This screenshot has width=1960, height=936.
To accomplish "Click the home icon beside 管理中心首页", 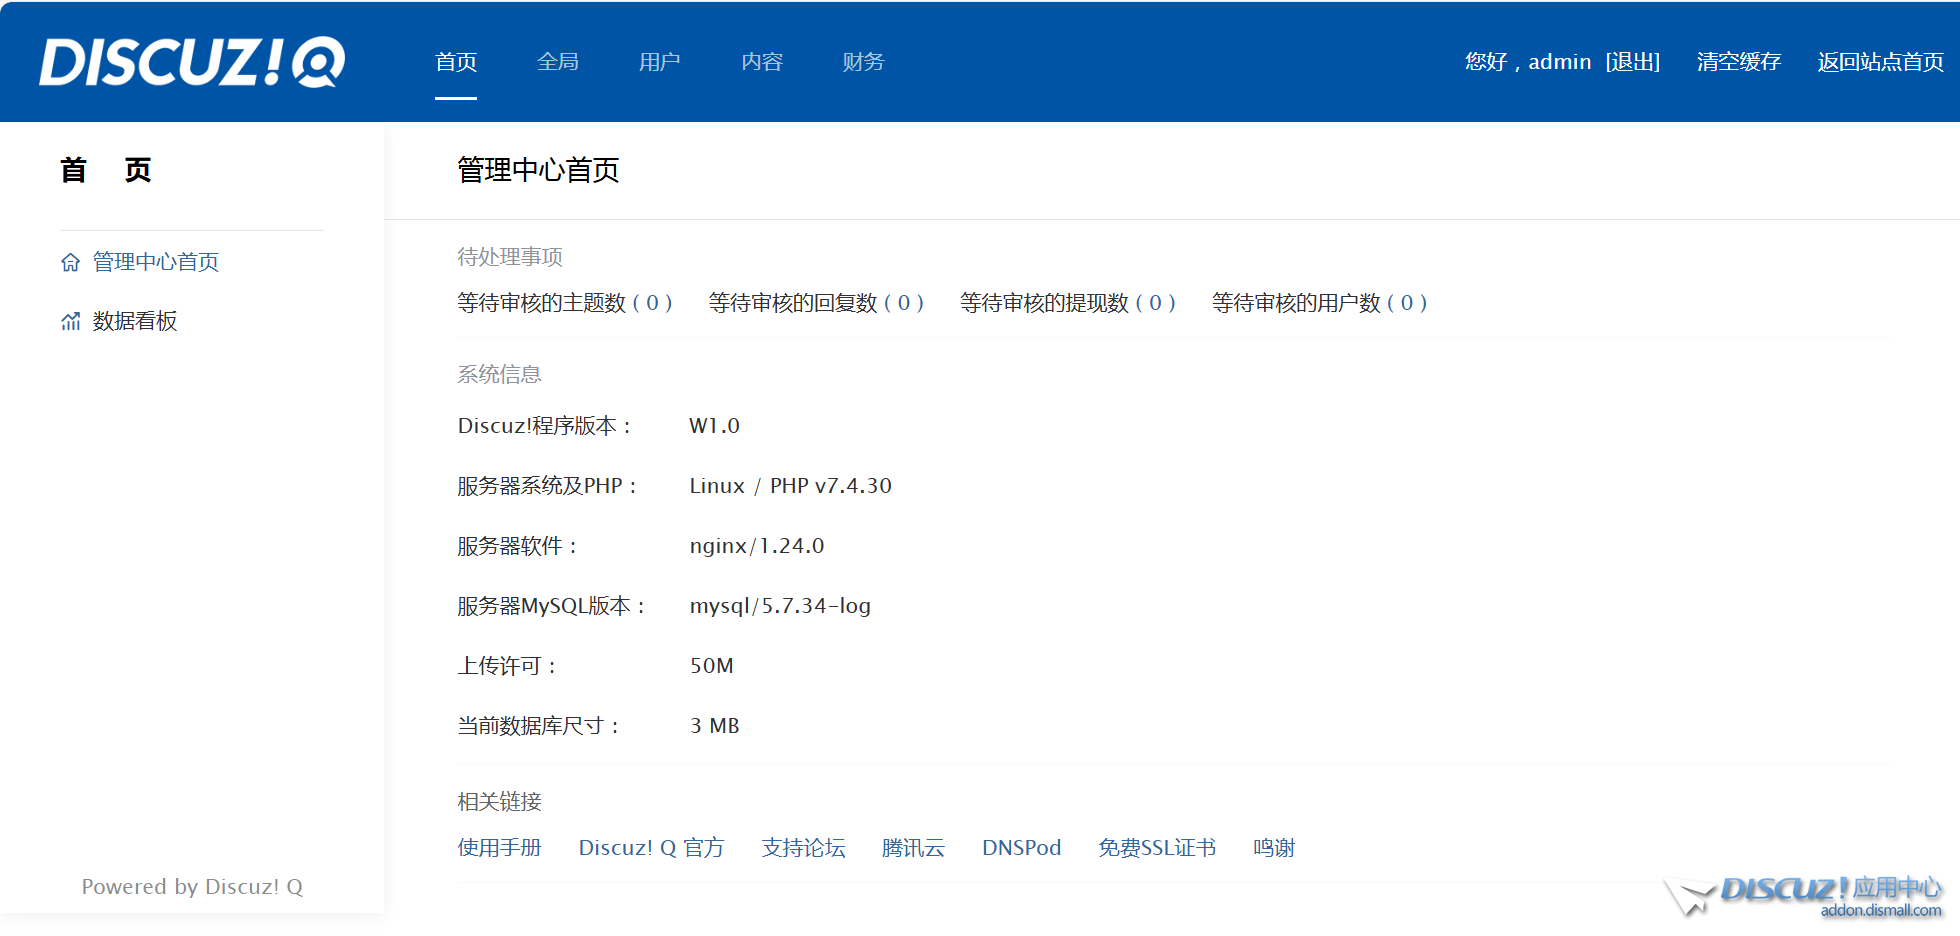I will pos(70,262).
